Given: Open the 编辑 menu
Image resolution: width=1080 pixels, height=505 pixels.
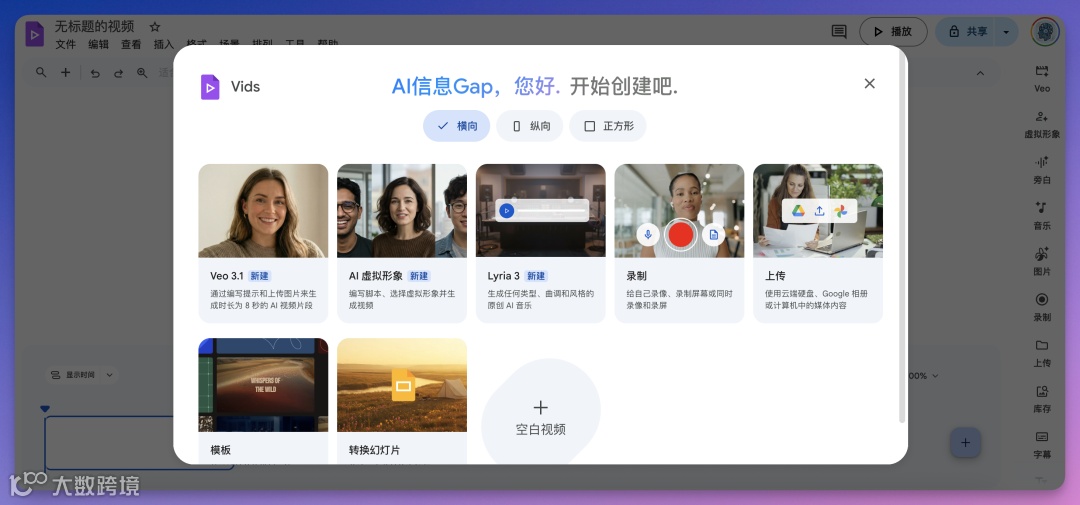Looking at the screenshot, I should [x=98, y=44].
